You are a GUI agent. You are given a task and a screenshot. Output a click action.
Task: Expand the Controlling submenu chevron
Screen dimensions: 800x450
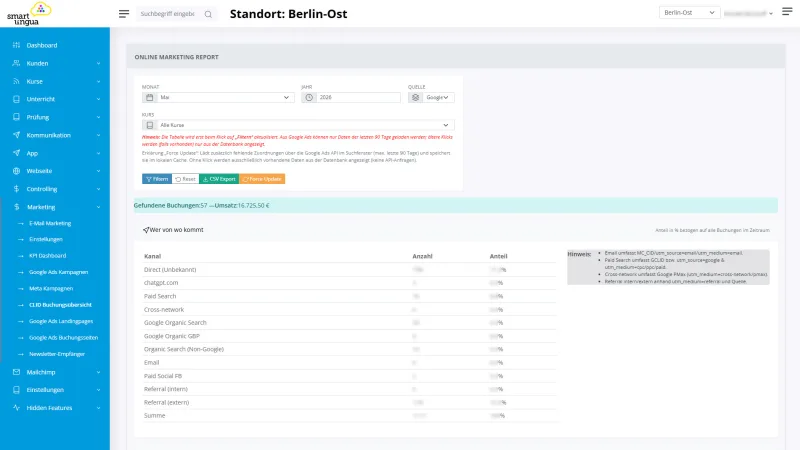pos(98,189)
